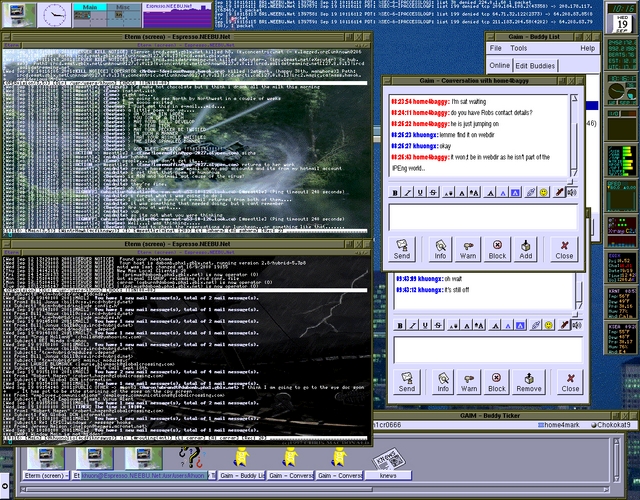Insert a link in home4baggy conversation
This screenshot has height=500, width=640.
531,193
